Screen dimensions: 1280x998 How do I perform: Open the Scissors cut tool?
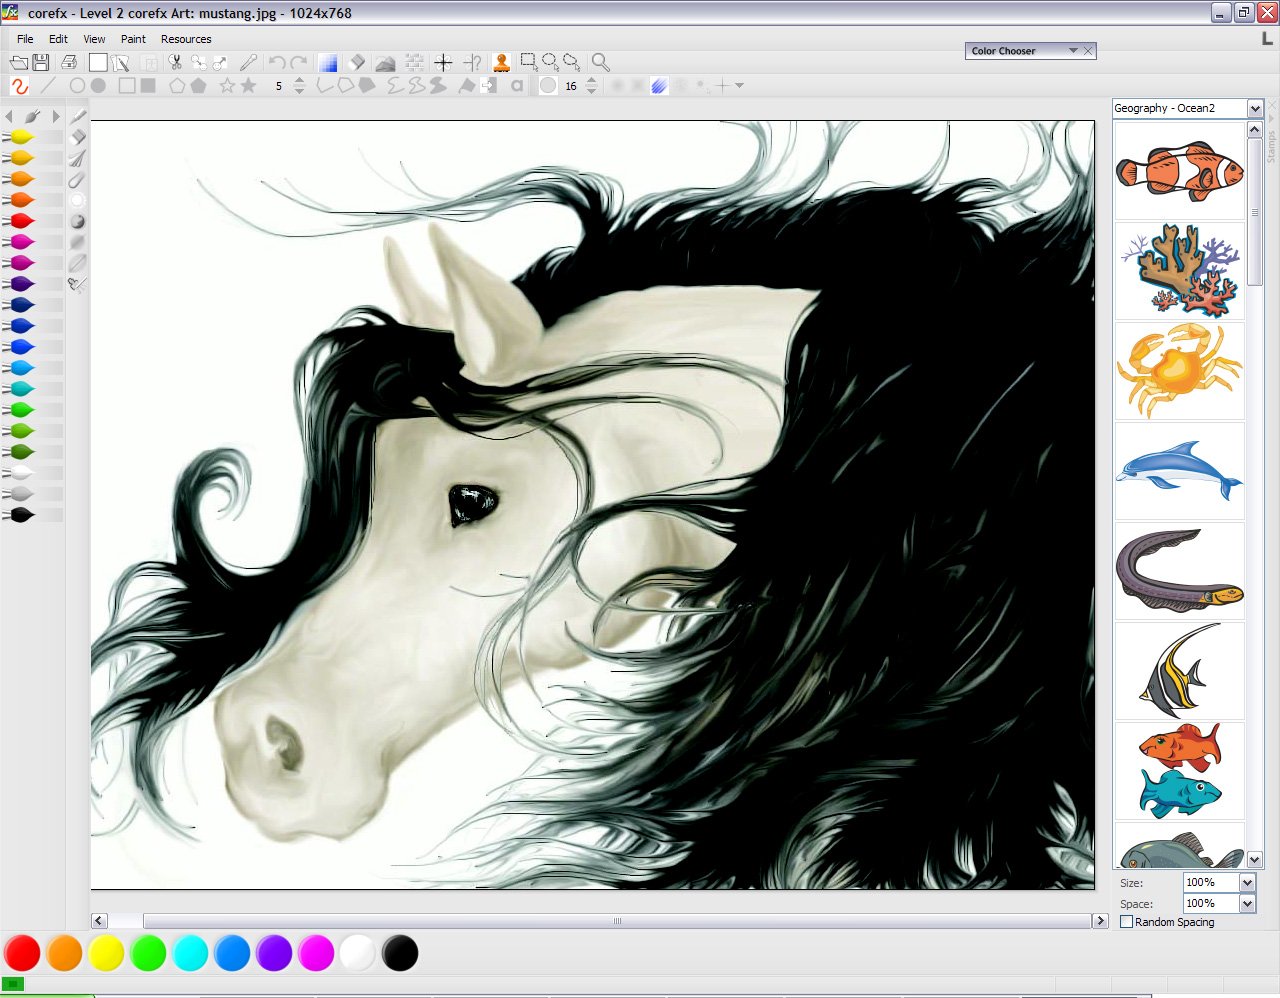tap(173, 62)
